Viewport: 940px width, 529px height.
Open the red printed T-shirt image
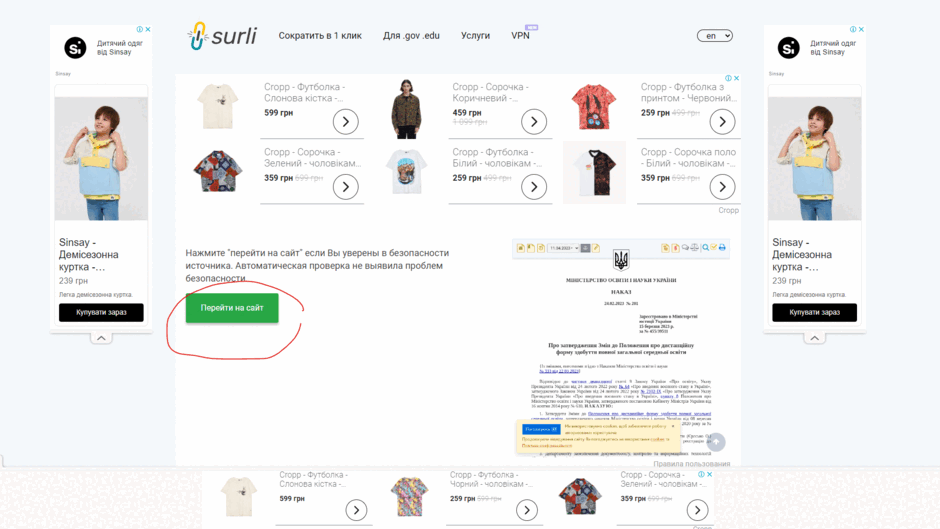coord(593,107)
